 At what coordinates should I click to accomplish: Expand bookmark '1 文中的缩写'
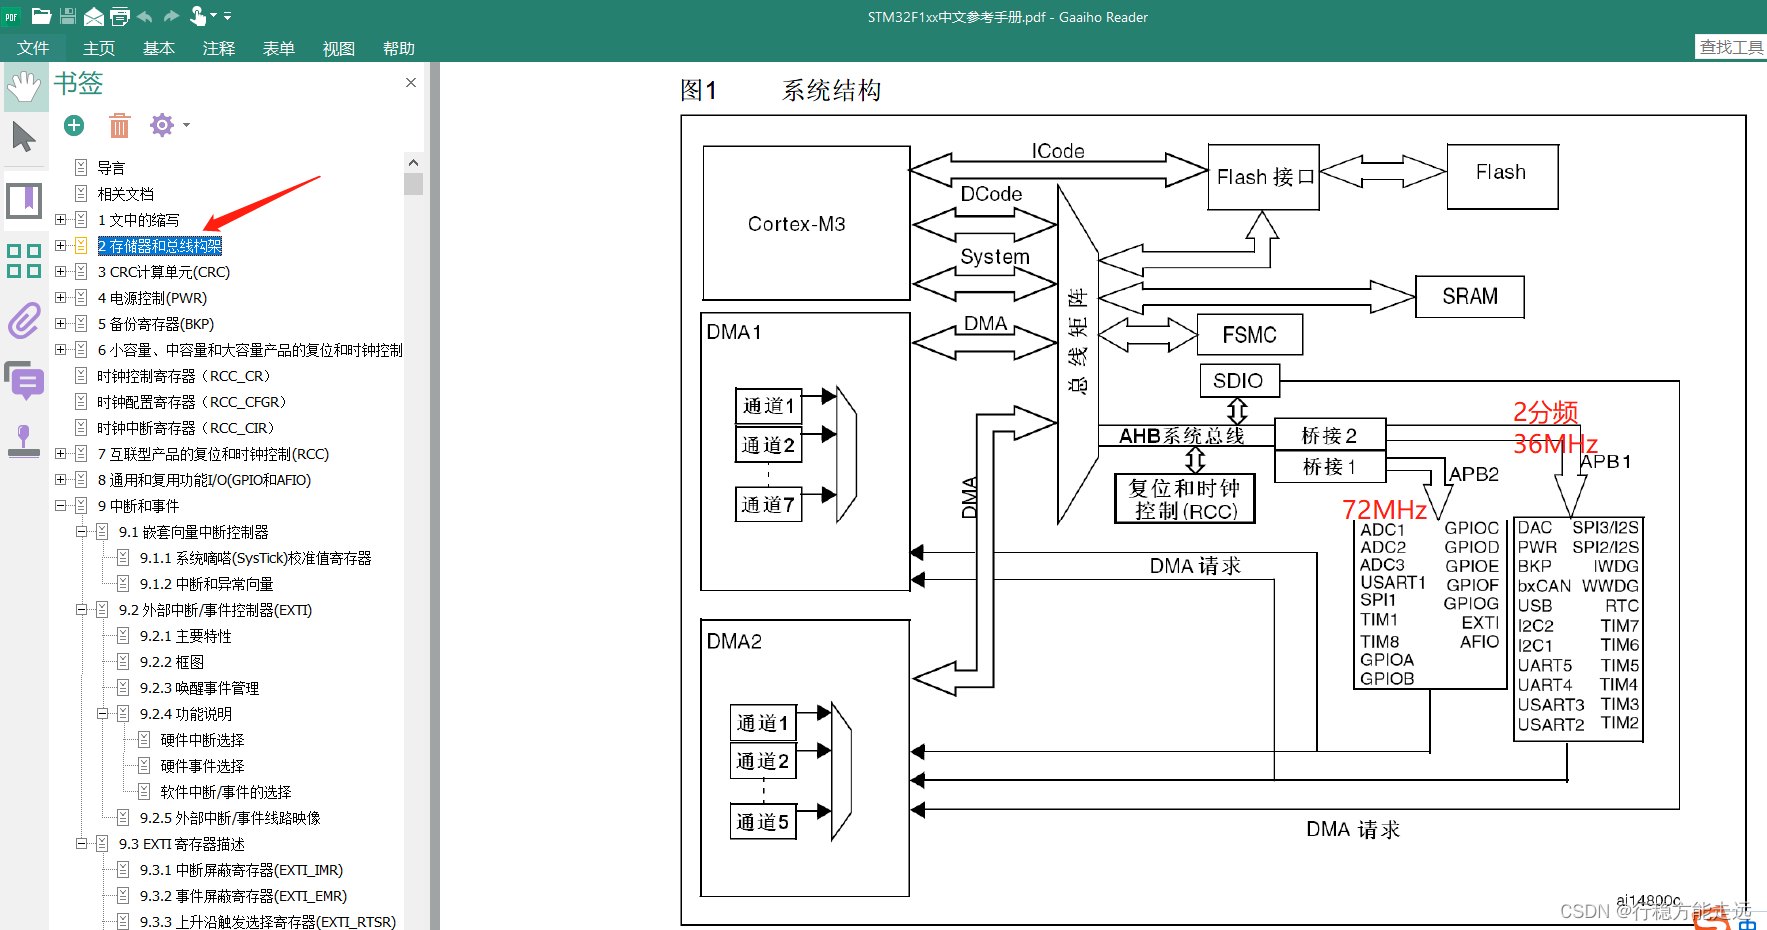(x=61, y=220)
